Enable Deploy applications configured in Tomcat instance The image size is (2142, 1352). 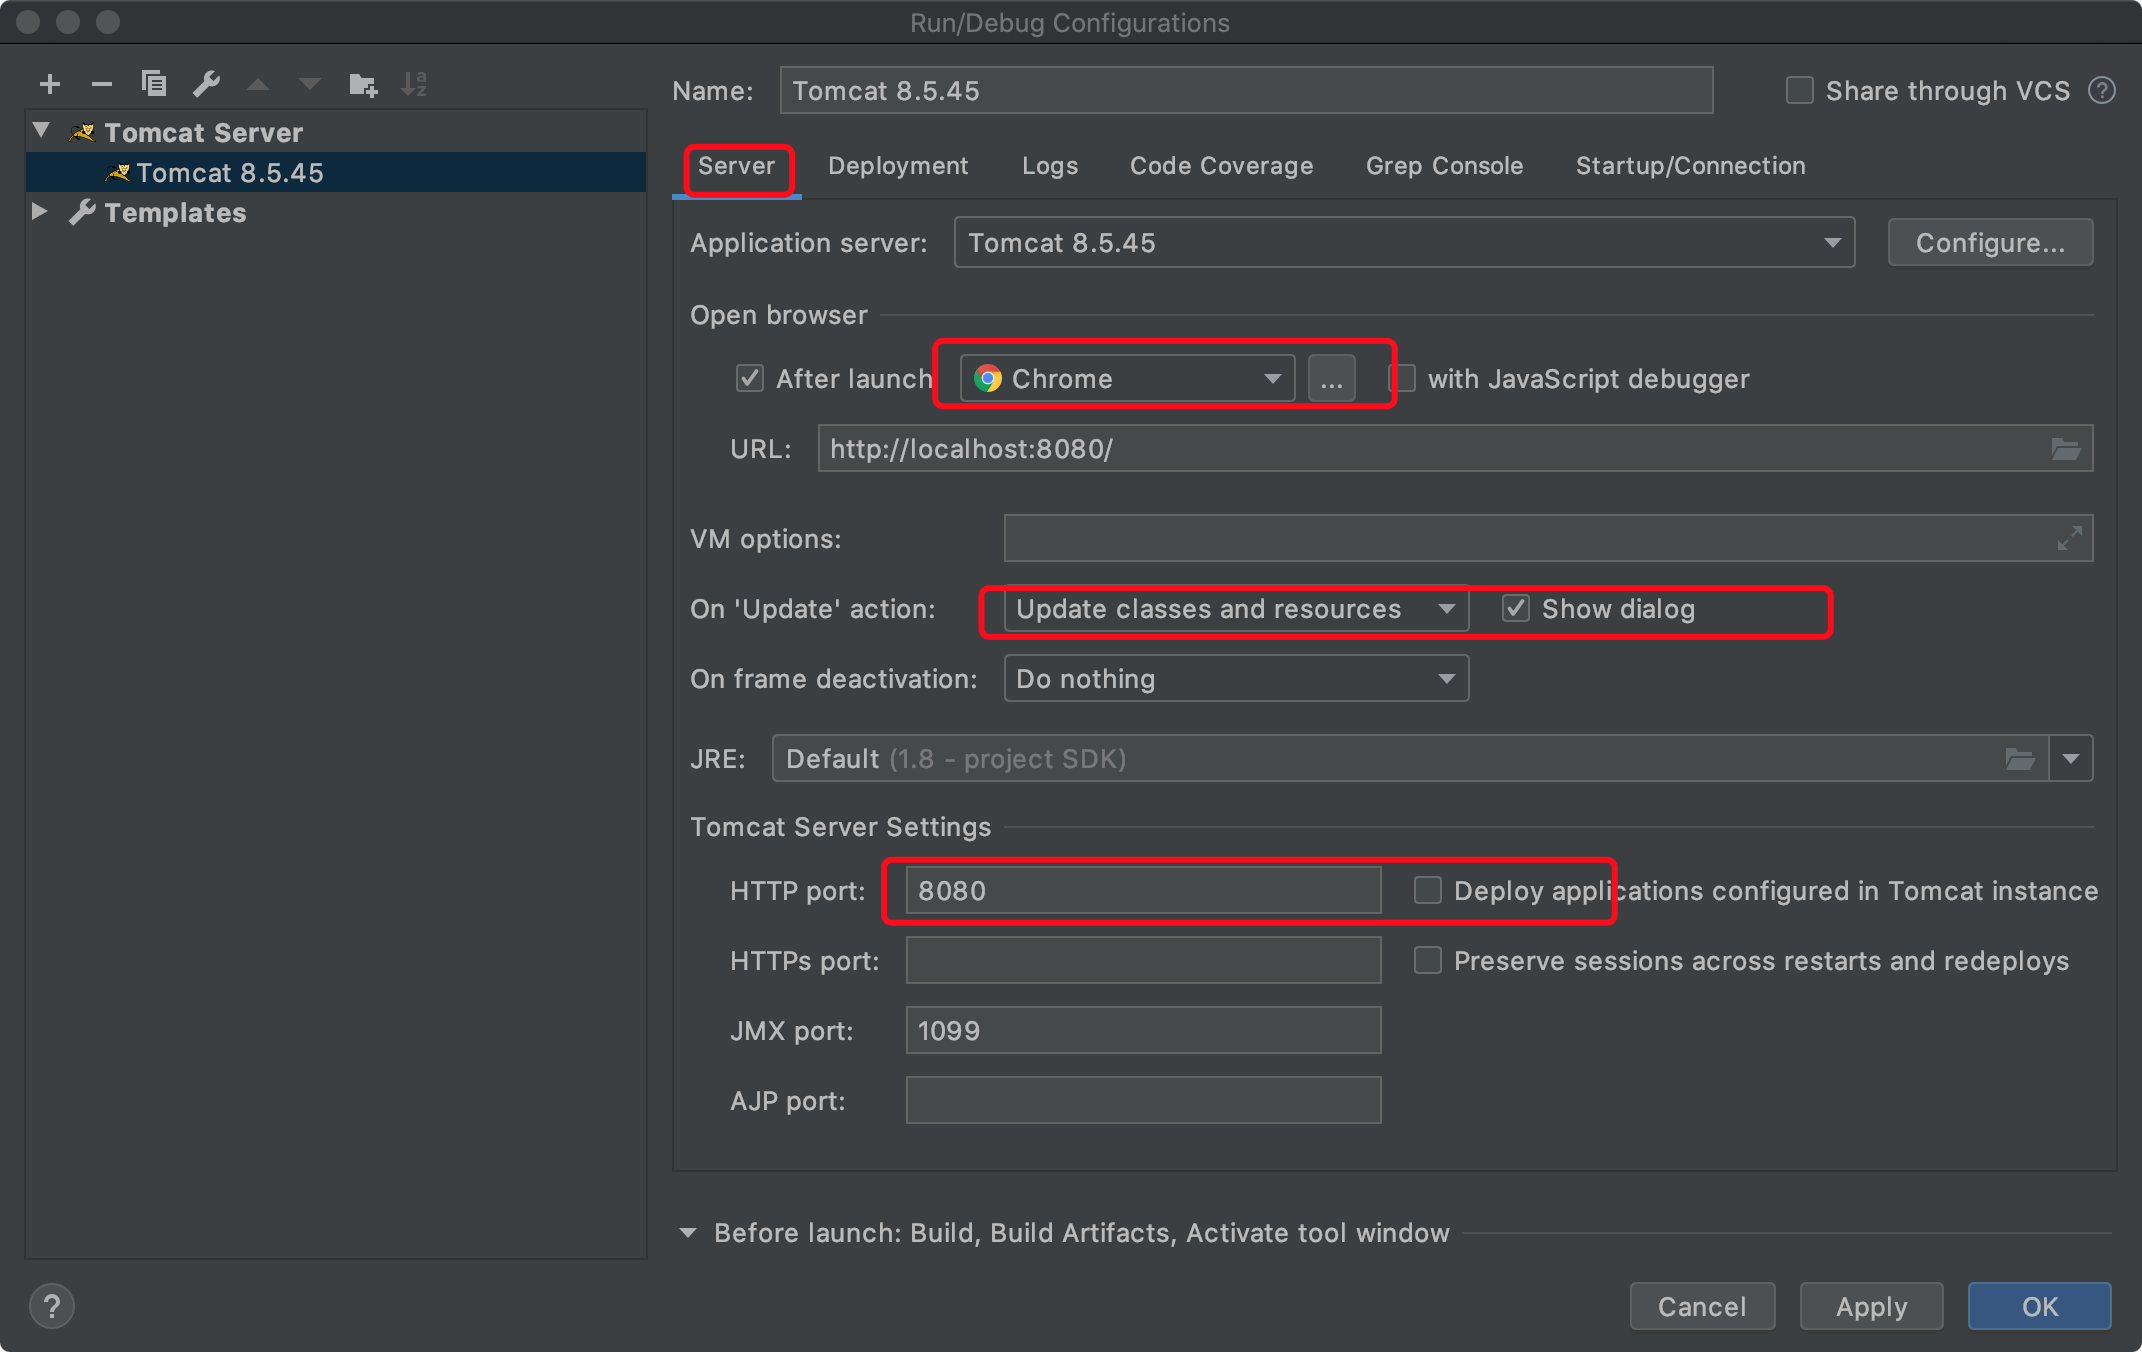click(1428, 890)
